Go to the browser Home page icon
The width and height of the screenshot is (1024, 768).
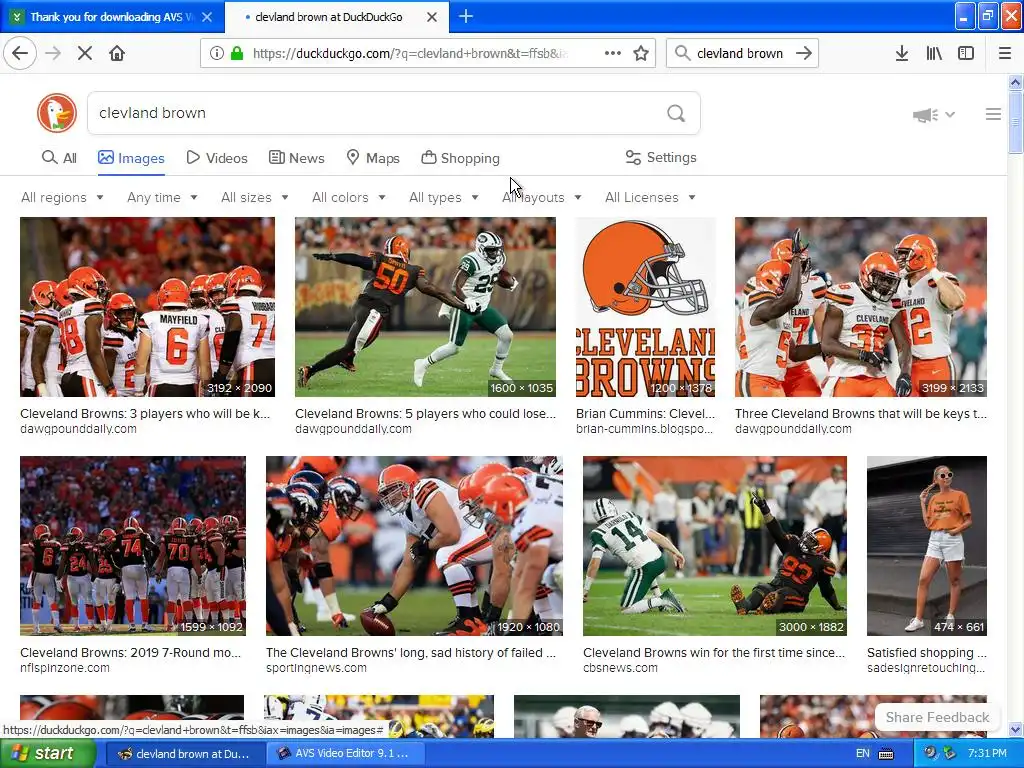117,53
